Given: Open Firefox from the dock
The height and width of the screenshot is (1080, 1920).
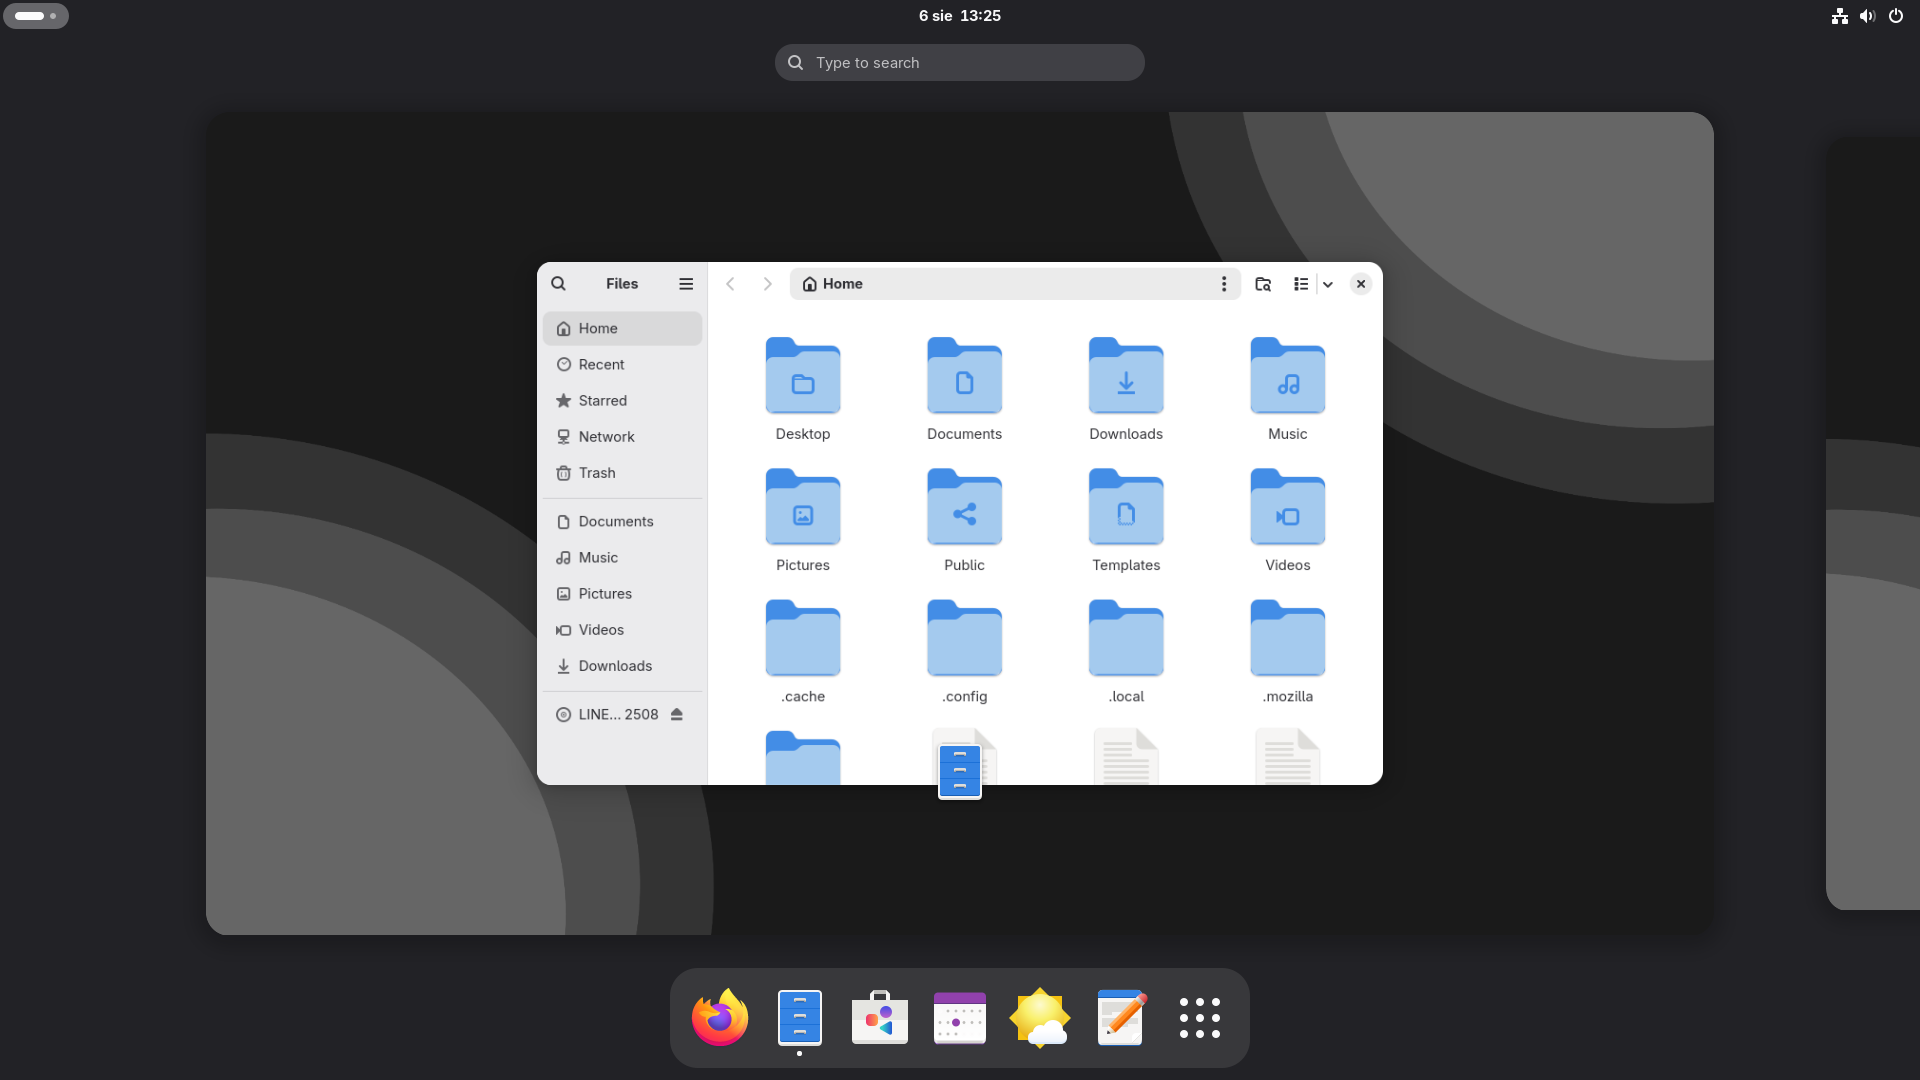Looking at the screenshot, I should pos(720,1017).
